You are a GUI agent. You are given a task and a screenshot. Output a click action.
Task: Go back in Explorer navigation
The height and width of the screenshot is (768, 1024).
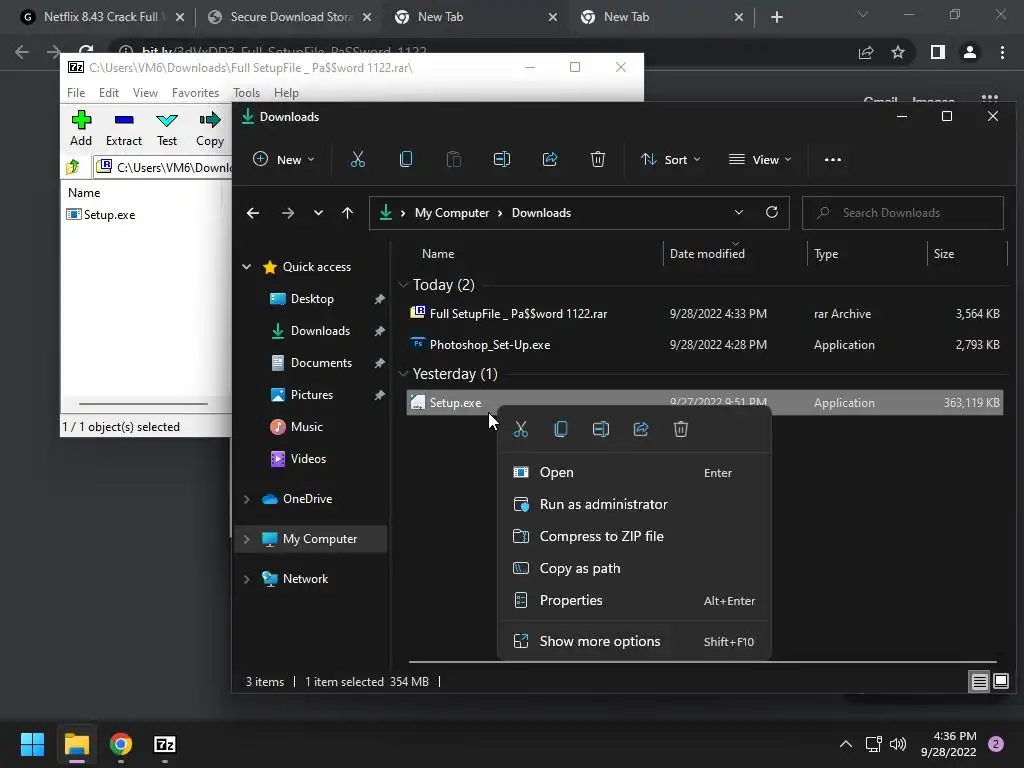tap(253, 213)
